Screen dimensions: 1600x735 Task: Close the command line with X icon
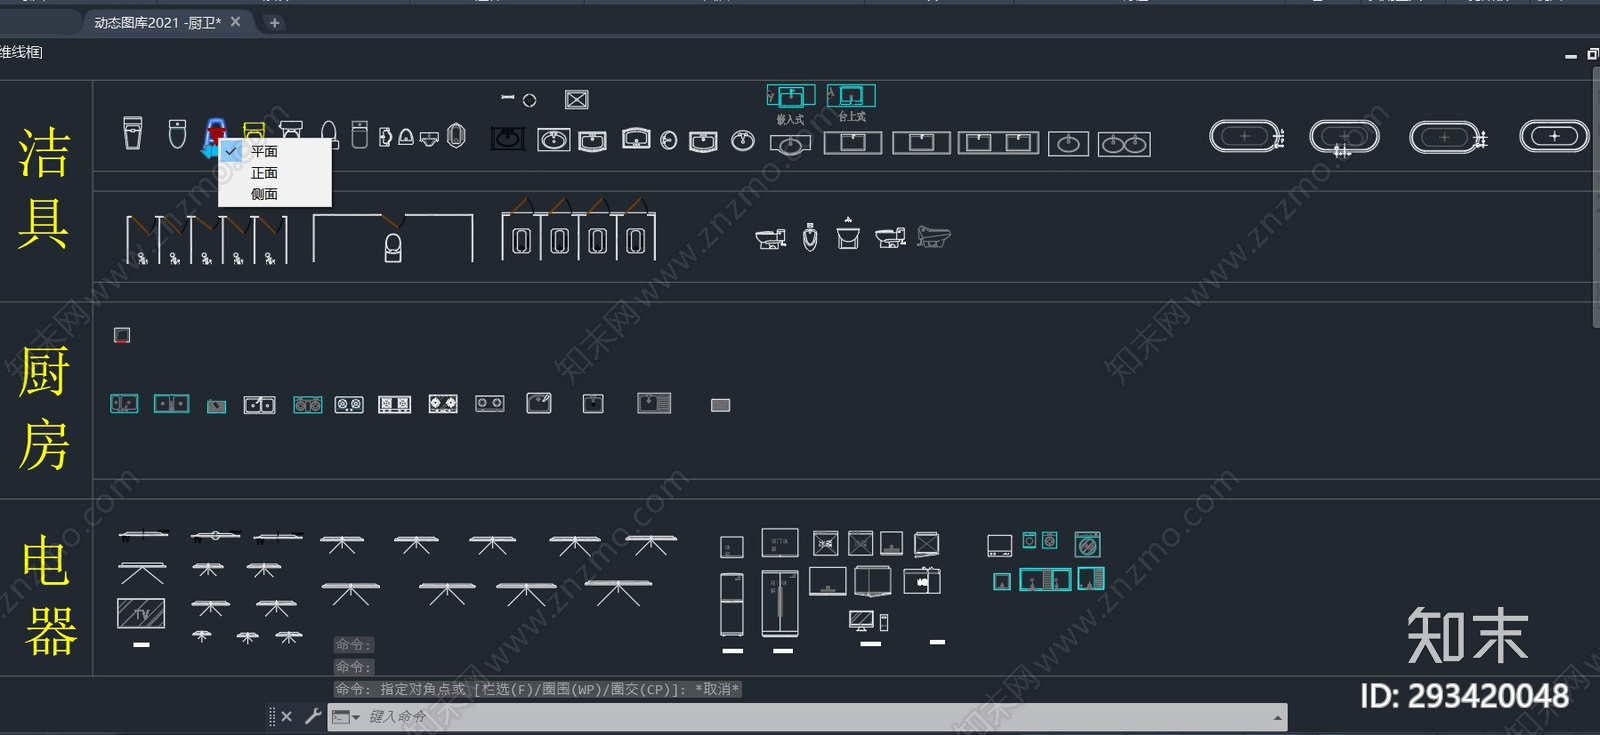coord(287,716)
